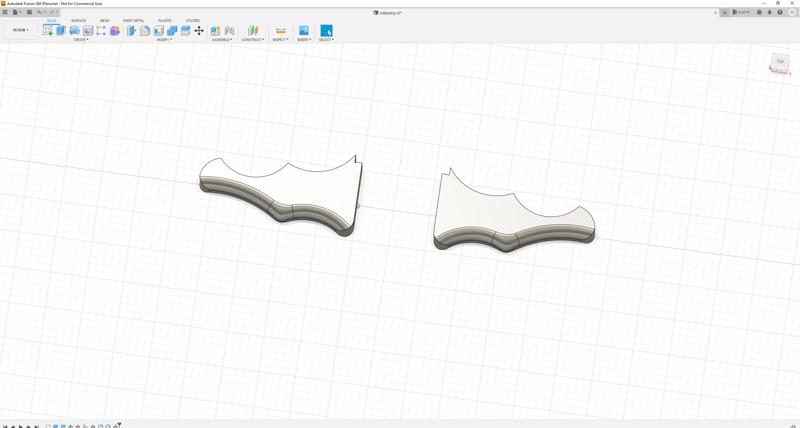Click the New Component icon
Image resolution: width=800 pixels, height=428 pixels.
tap(215, 31)
